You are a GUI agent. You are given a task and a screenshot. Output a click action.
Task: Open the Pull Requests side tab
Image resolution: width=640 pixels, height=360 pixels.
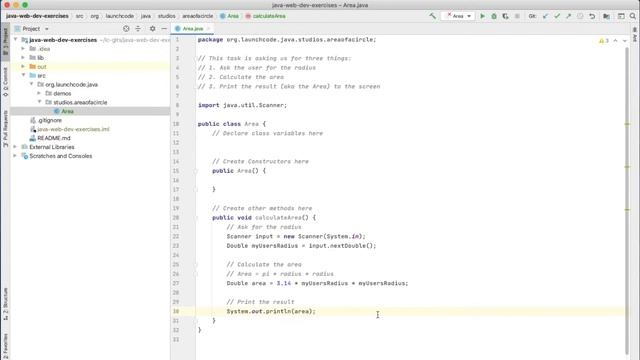pyautogui.click(x=5, y=129)
